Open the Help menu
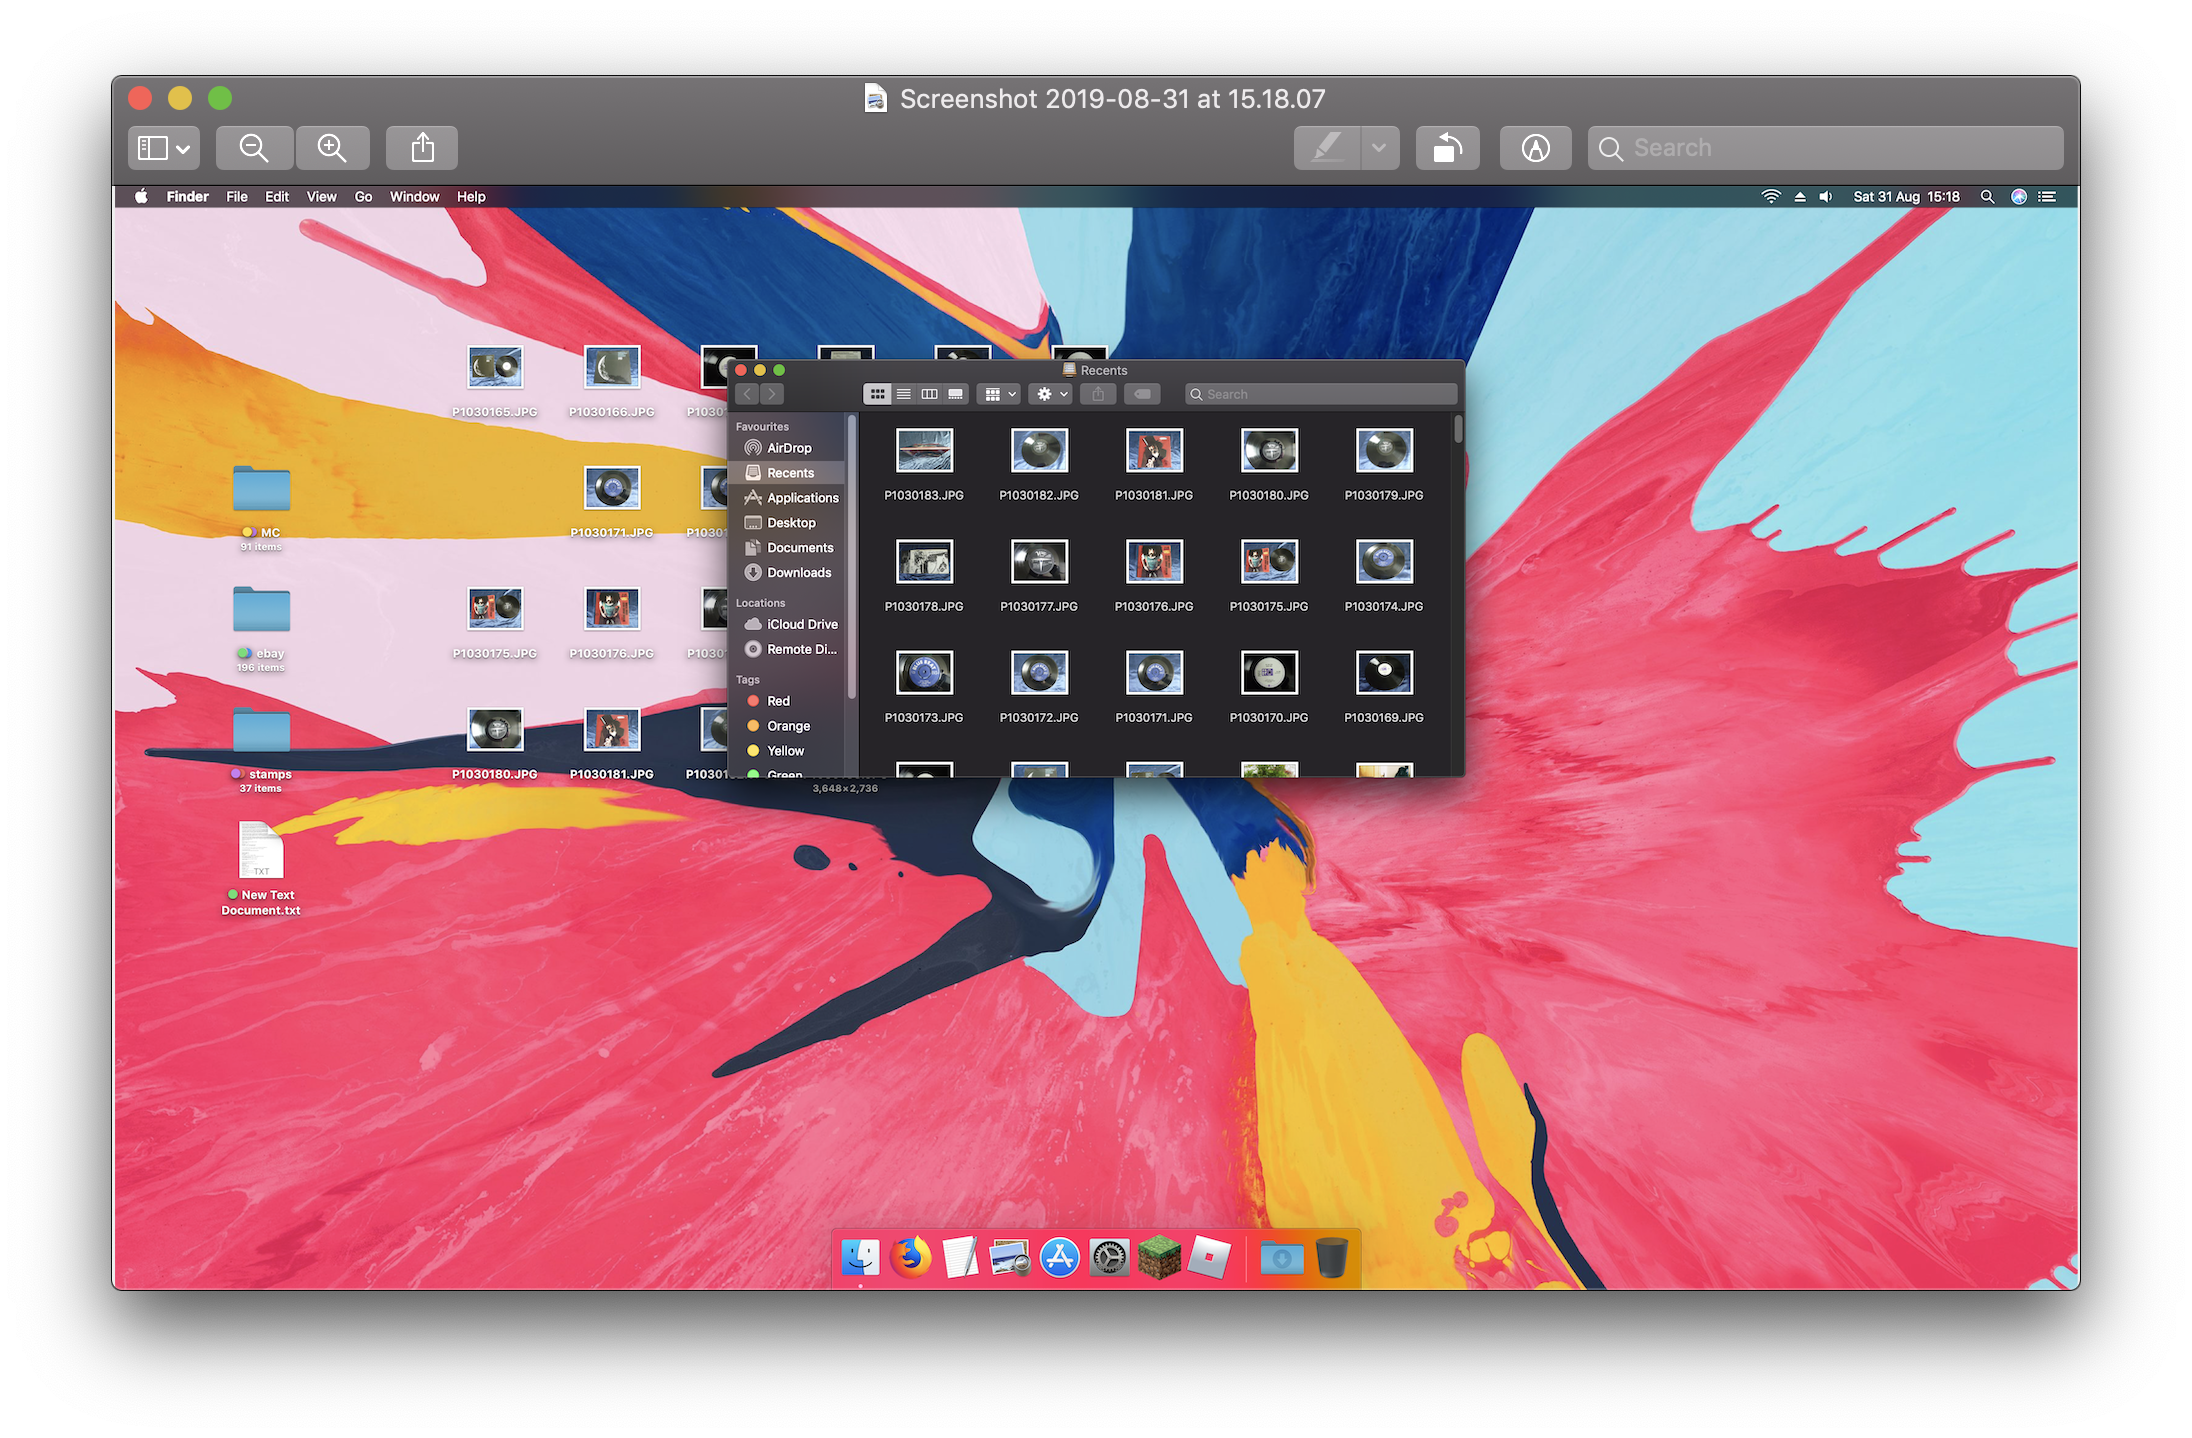Screen dimensions: 2192x1438 pos(471,197)
